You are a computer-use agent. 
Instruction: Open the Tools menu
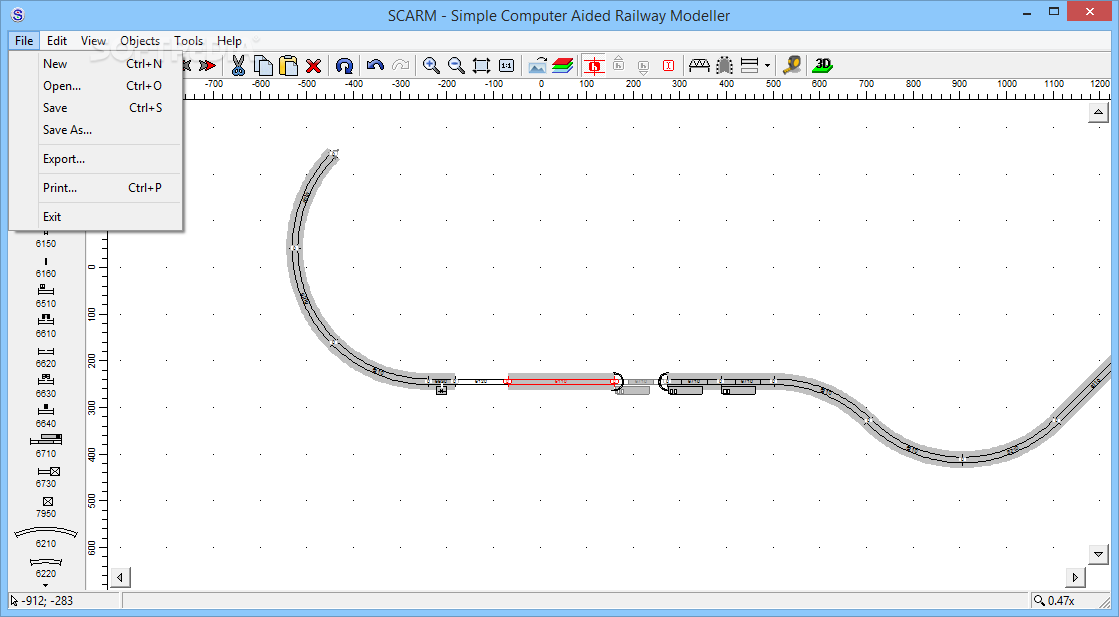188,41
